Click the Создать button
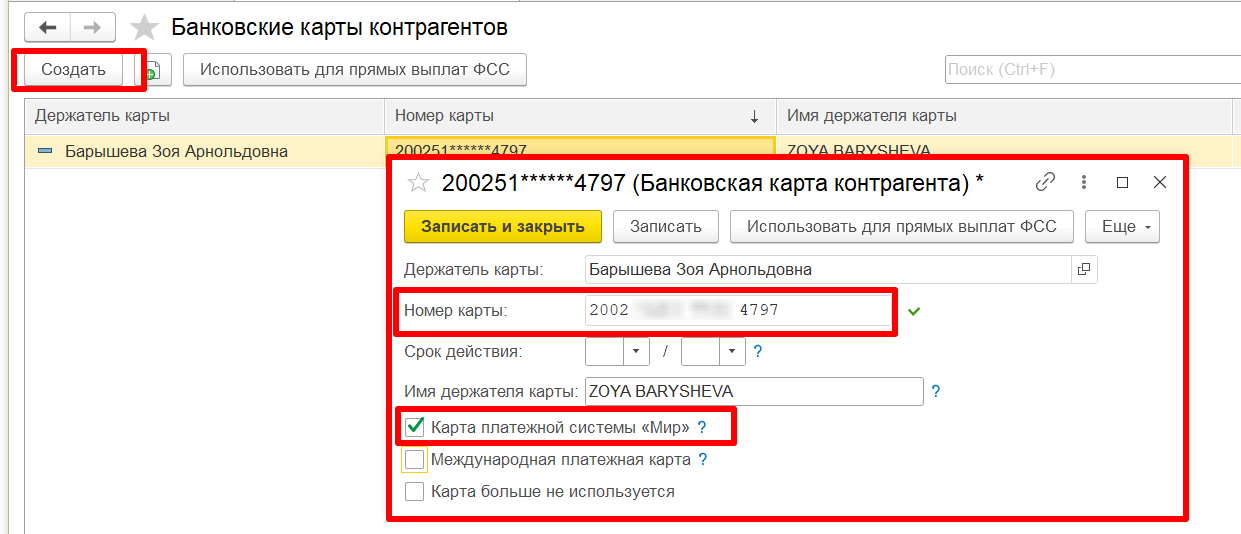Viewport: 1241px width, 534px height. pos(73,70)
